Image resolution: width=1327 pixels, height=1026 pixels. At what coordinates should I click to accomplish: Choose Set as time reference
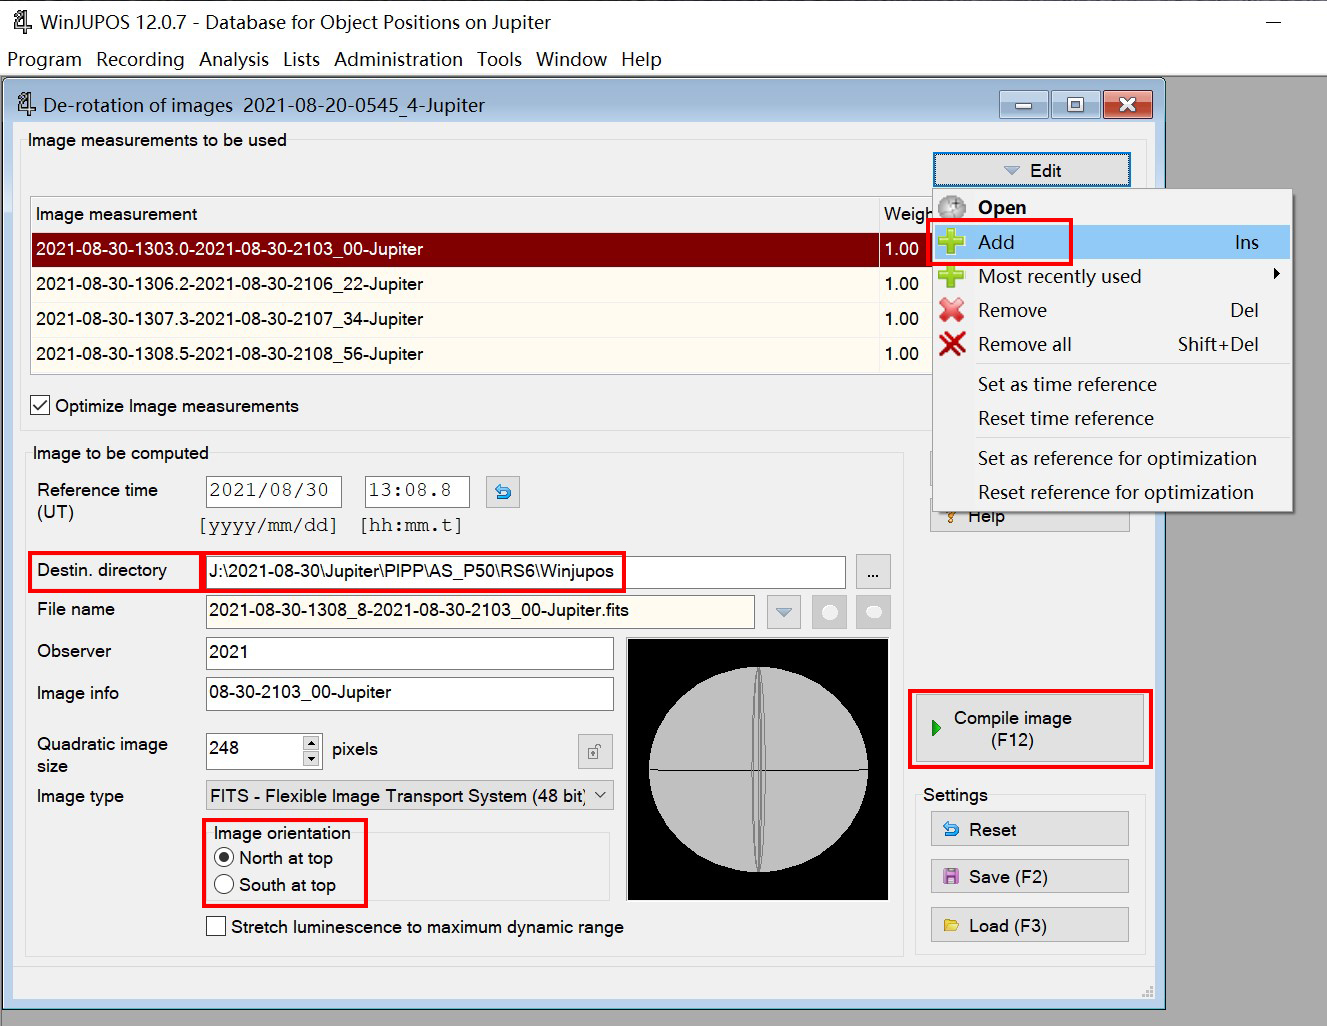tap(1112, 384)
